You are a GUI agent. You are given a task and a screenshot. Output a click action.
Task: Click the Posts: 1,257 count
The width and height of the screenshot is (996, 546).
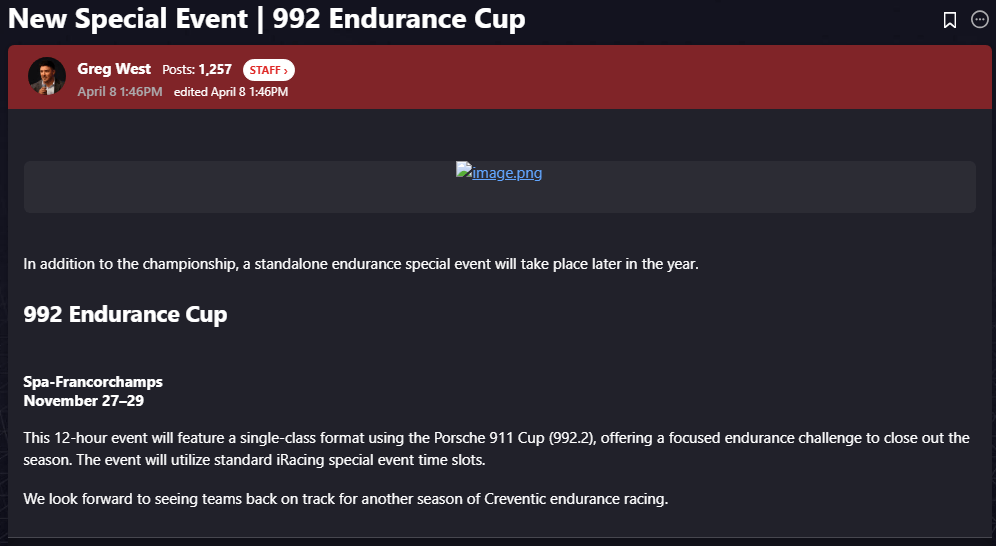pyautogui.click(x=197, y=70)
